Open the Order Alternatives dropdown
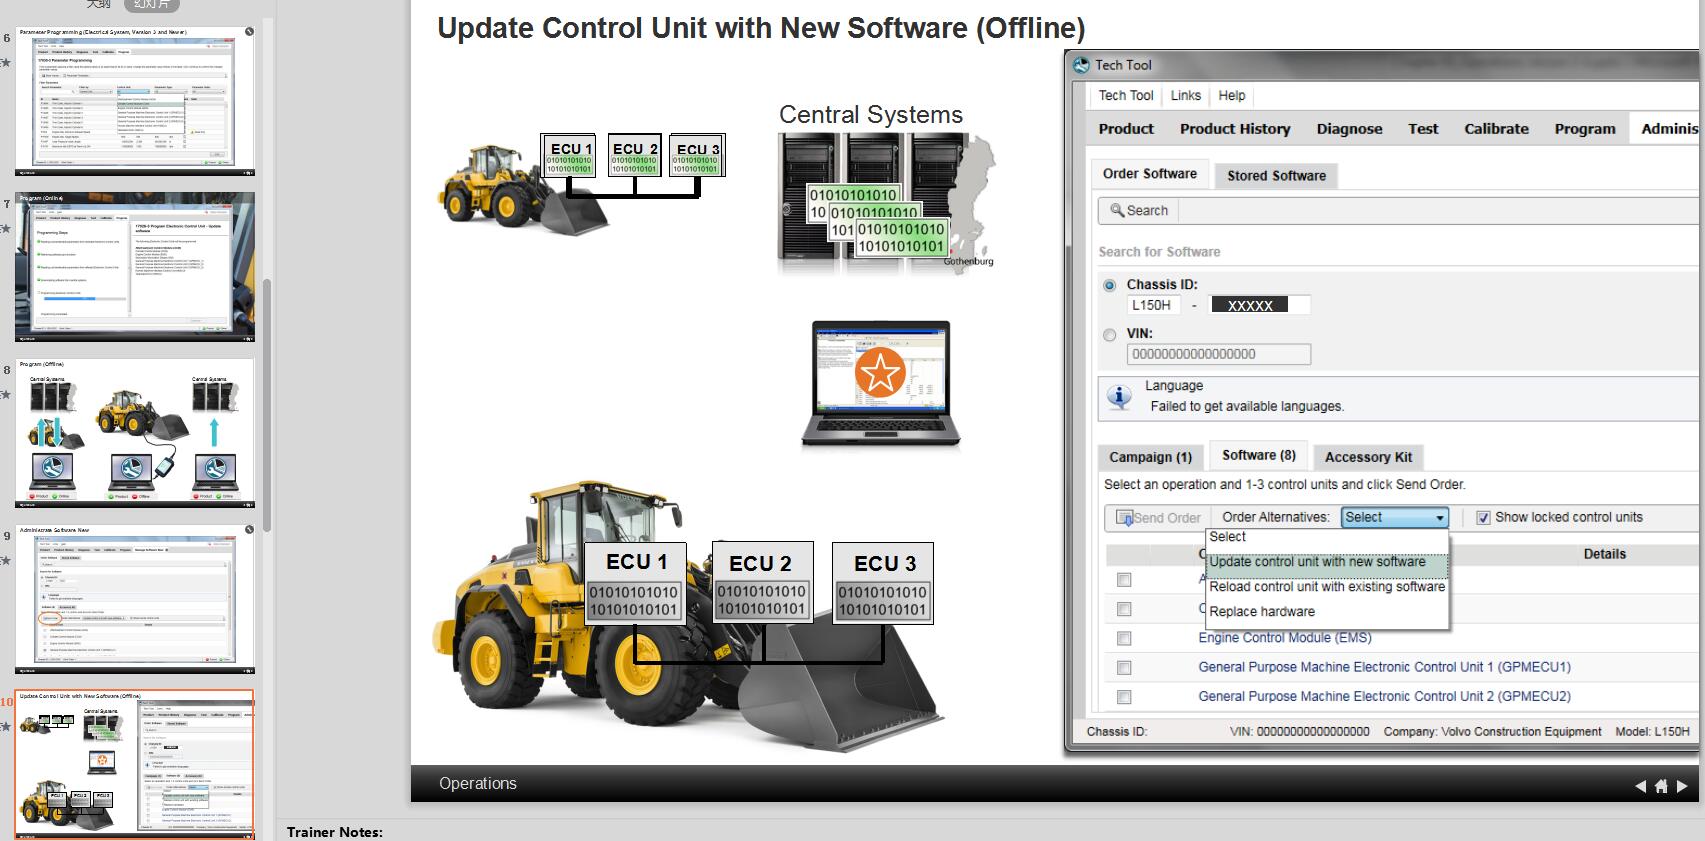This screenshot has height=841, width=1705. [x=1394, y=517]
